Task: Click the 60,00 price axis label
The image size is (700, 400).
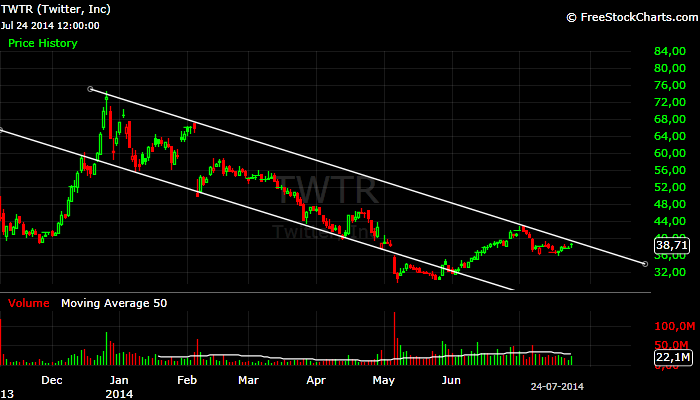Action: click(670, 153)
